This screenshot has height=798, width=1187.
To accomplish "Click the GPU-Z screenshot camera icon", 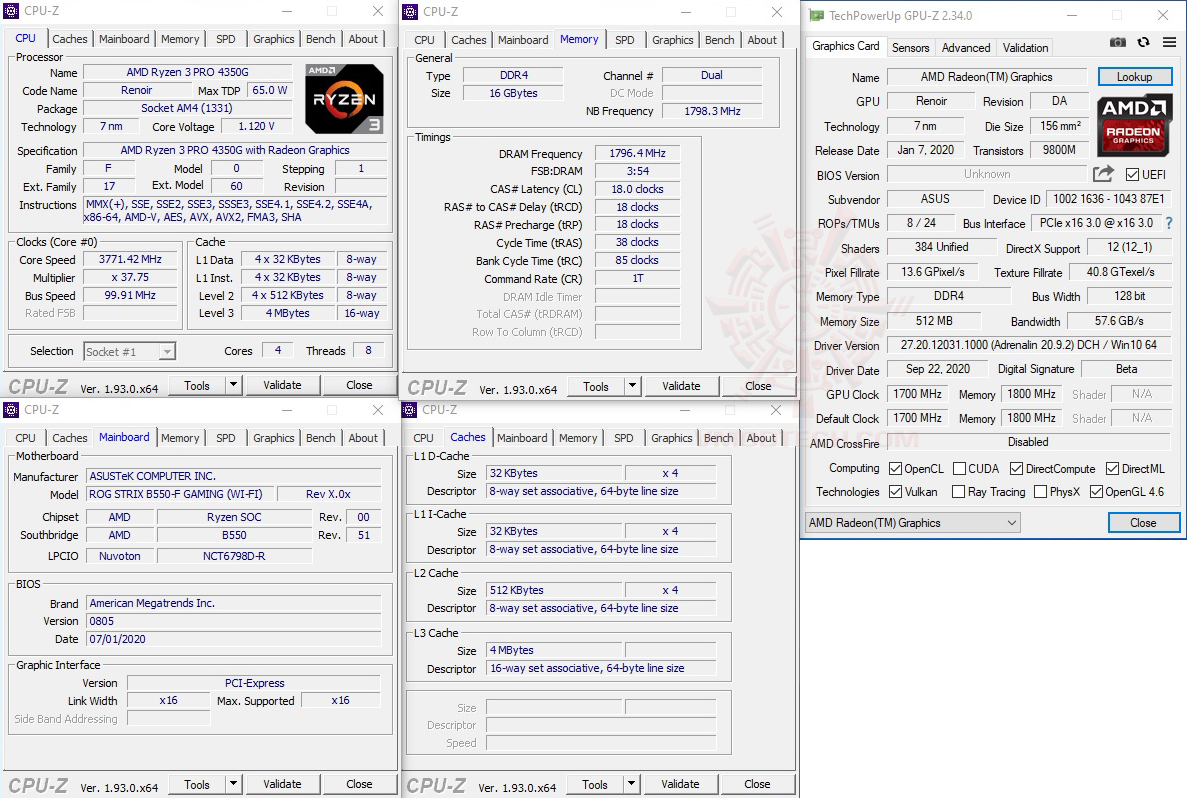I will click(x=1117, y=42).
